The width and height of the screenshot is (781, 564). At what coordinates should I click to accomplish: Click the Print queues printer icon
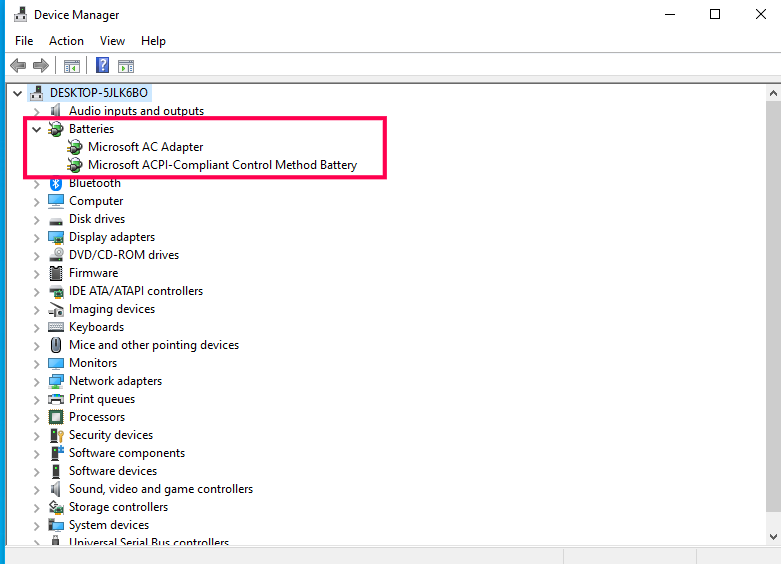[x=56, y=399]
